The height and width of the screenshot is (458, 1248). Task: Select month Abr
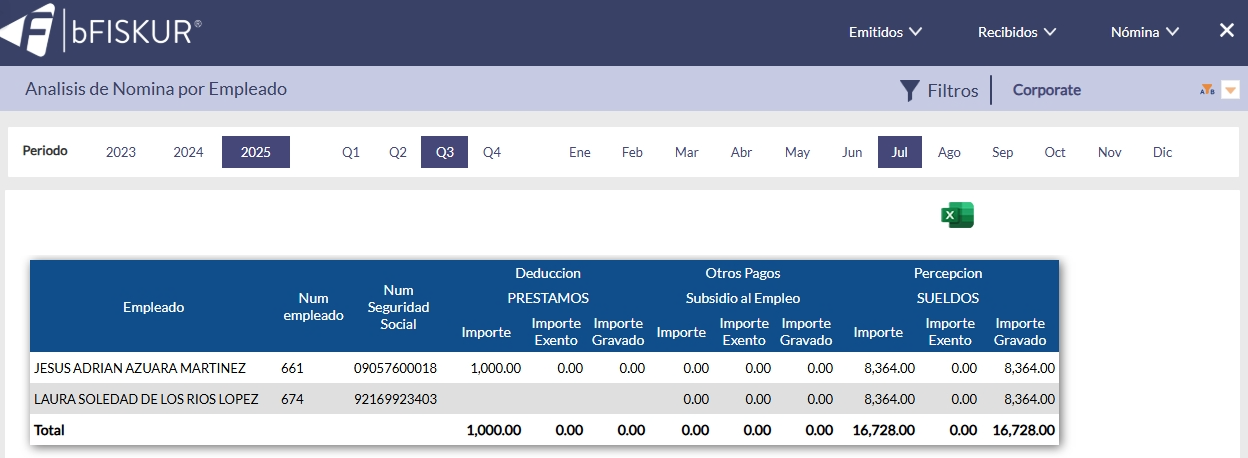[x=741, y=152]
